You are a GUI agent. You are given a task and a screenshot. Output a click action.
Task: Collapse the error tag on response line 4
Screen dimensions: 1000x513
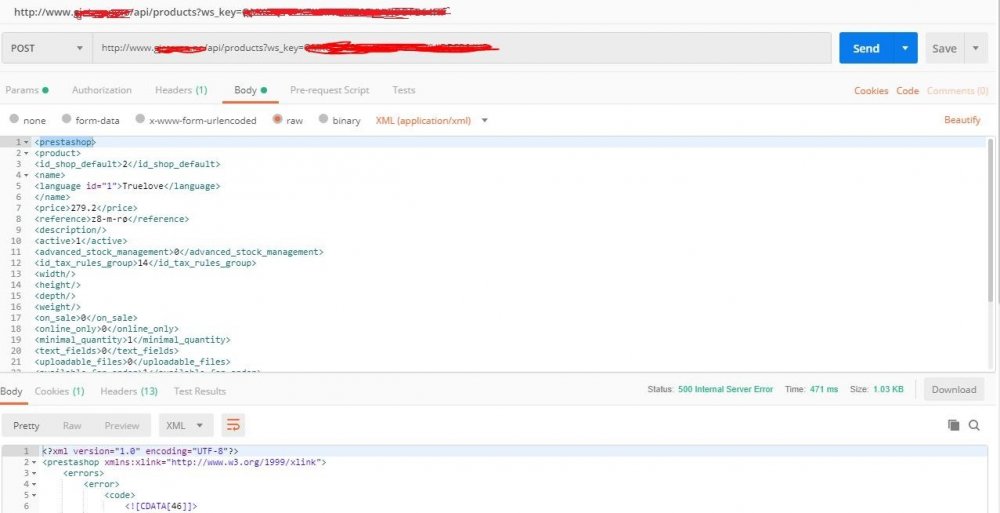34,484
